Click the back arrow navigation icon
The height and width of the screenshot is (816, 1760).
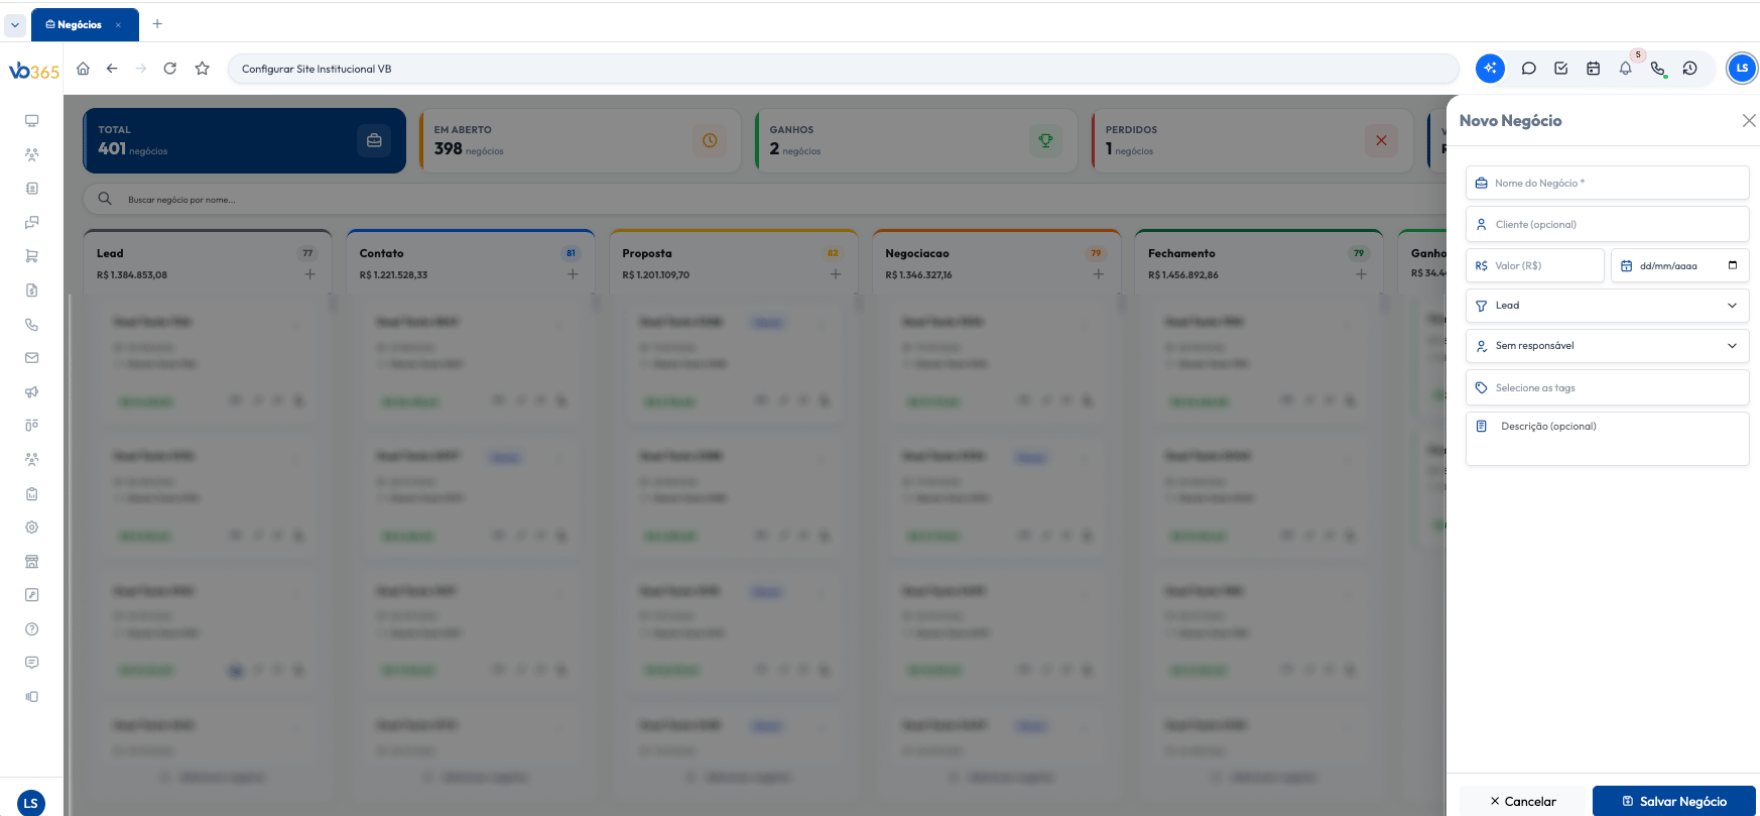(x=112, y=69)
